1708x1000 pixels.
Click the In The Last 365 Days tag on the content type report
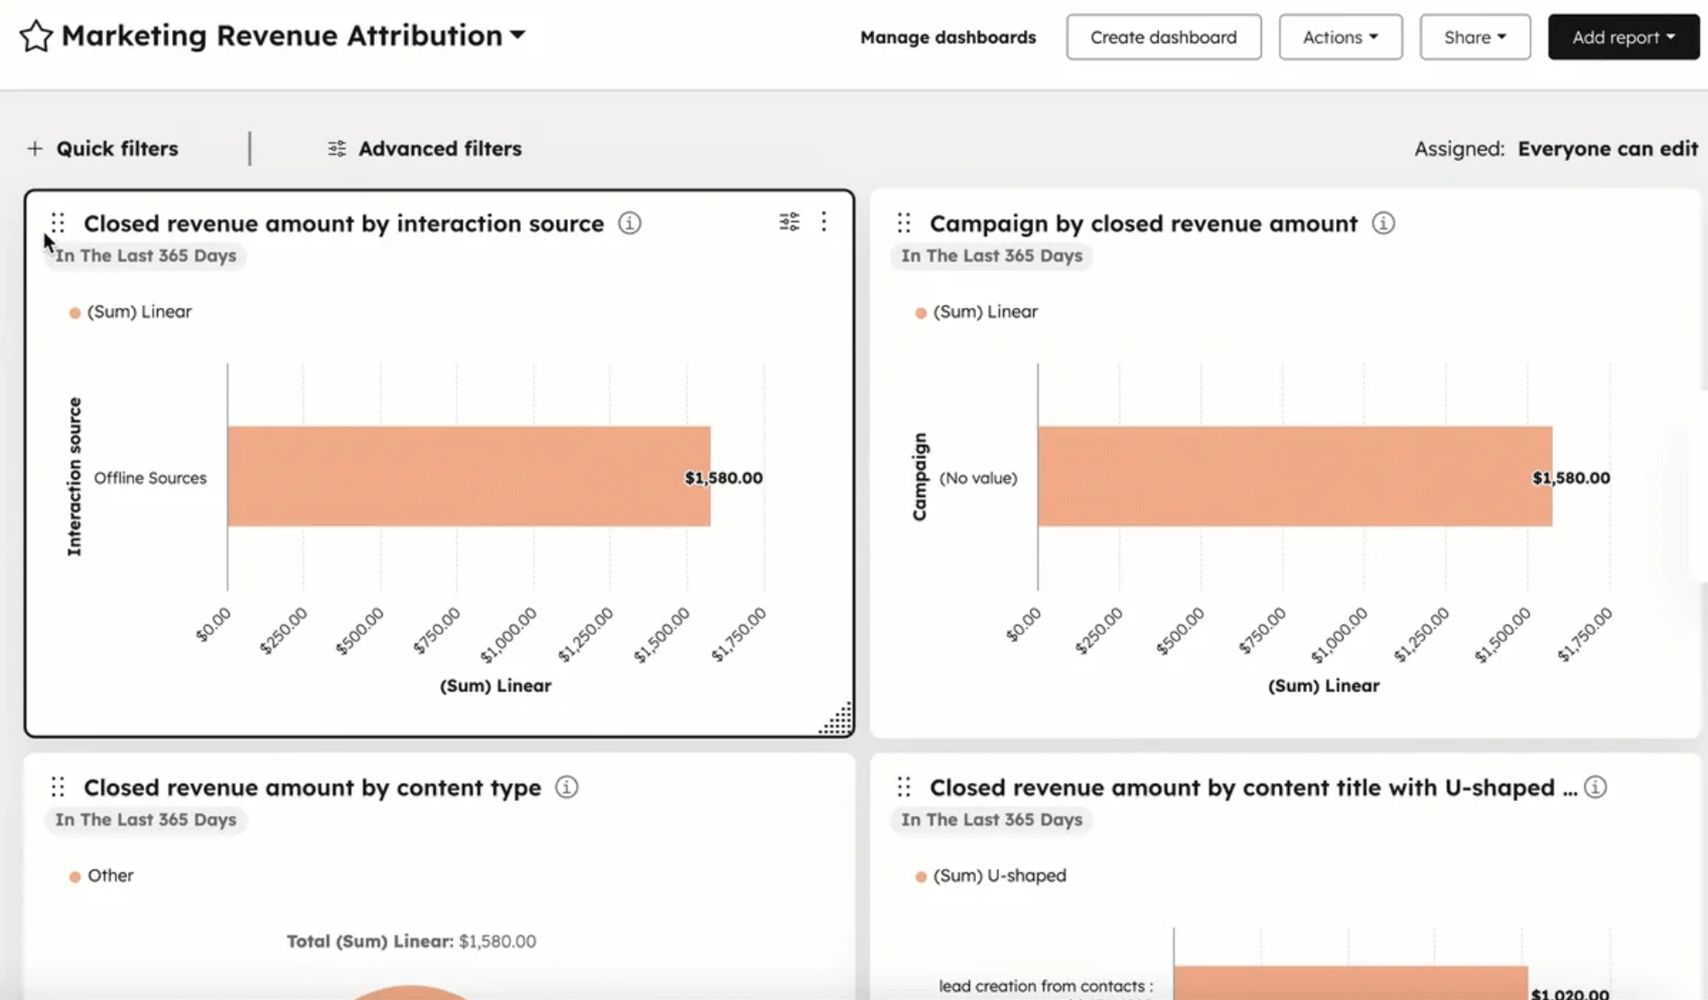click(146, 820)
